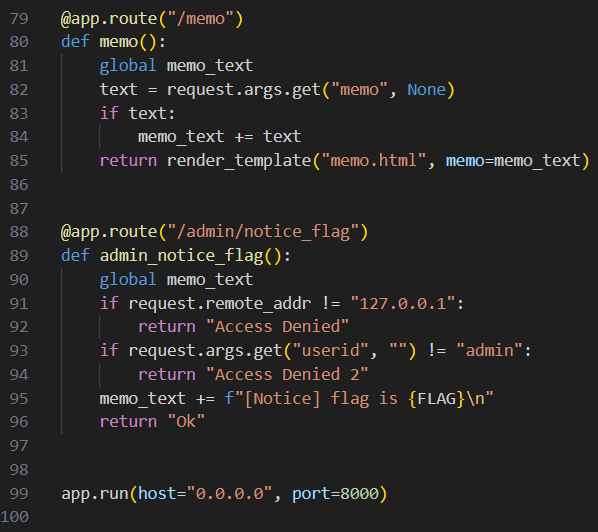Click request.remote_addr on line 91

pyautogui.click(x=220, y=304)
